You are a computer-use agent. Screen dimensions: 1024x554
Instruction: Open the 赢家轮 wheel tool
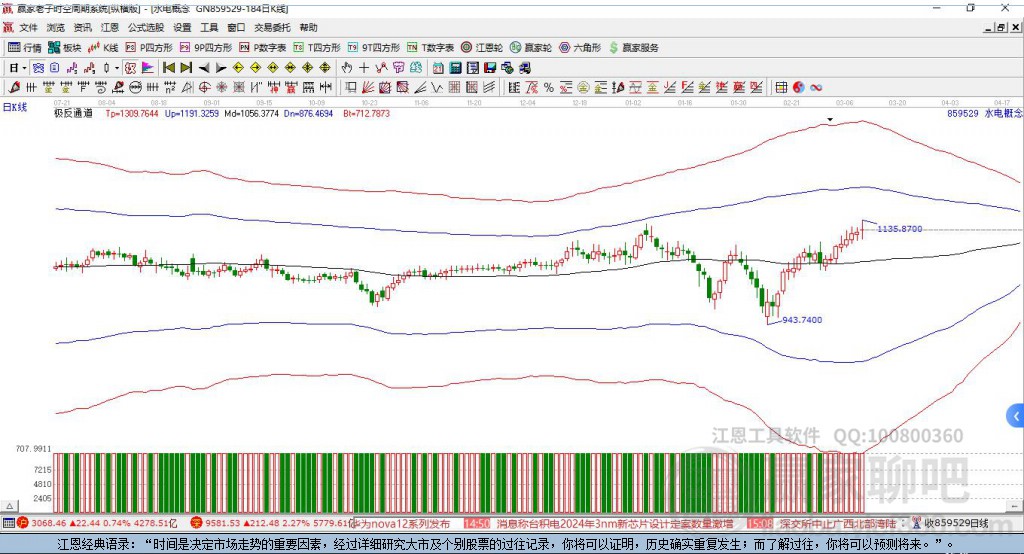pos(531,48)
